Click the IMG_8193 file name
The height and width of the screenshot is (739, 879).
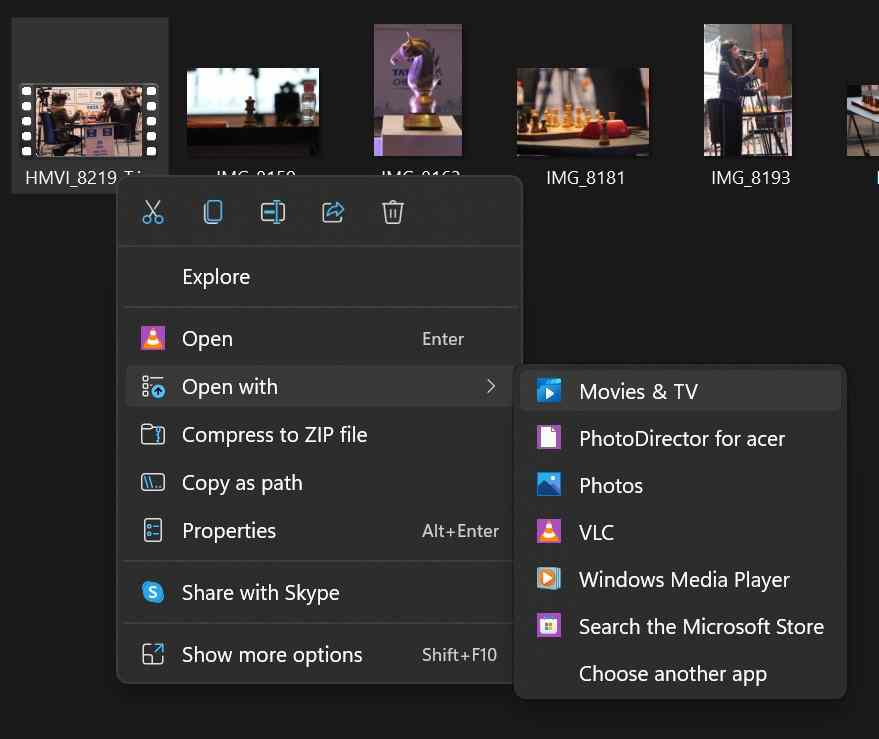point(751,178)
